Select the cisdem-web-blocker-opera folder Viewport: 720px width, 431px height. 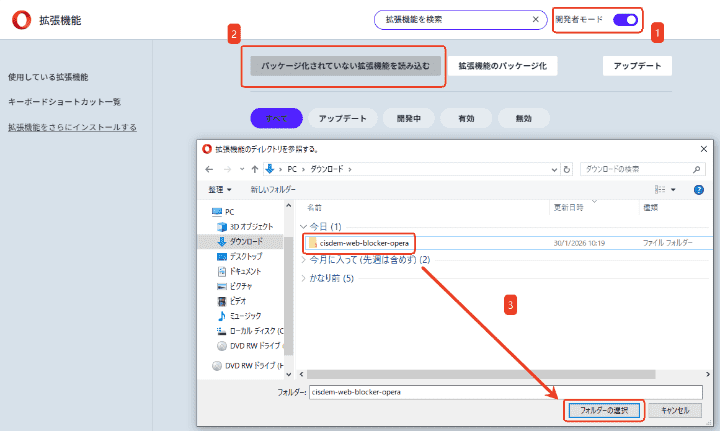(x=364, y=243)
